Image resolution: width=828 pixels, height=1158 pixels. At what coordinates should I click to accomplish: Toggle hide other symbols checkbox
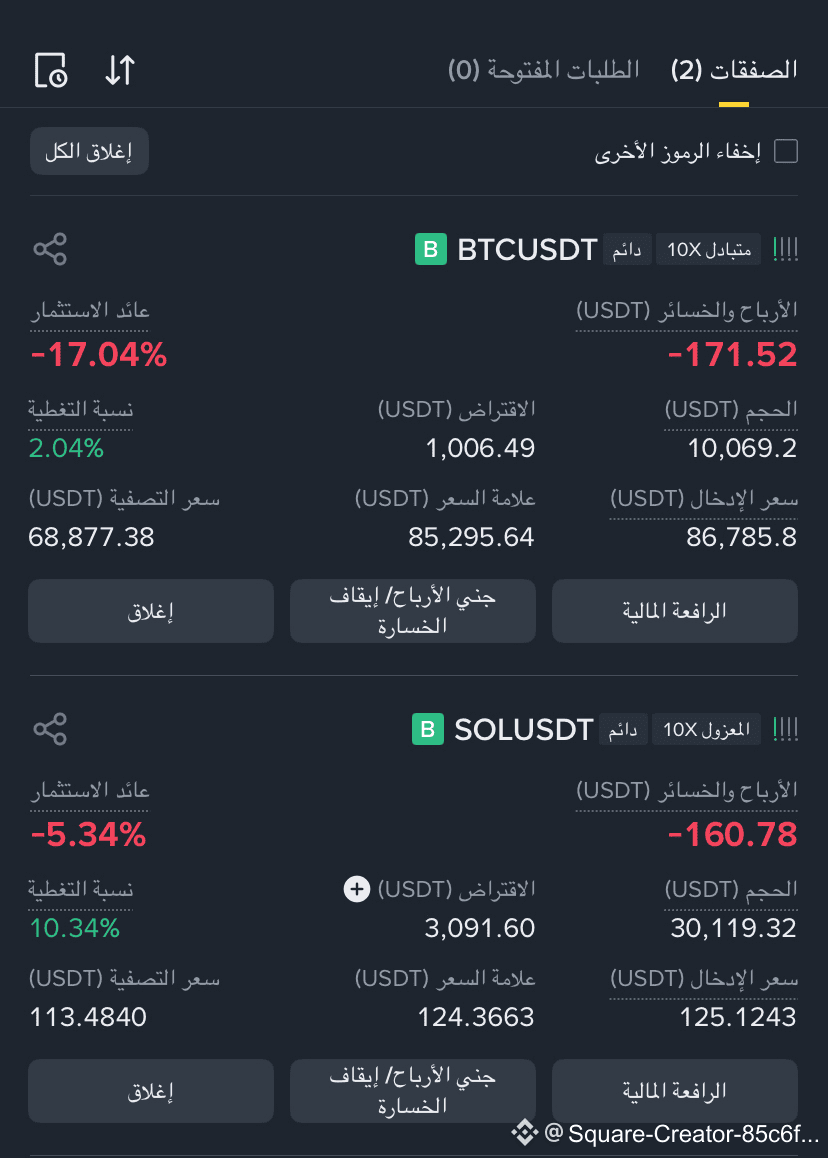[x=786, y=151]
